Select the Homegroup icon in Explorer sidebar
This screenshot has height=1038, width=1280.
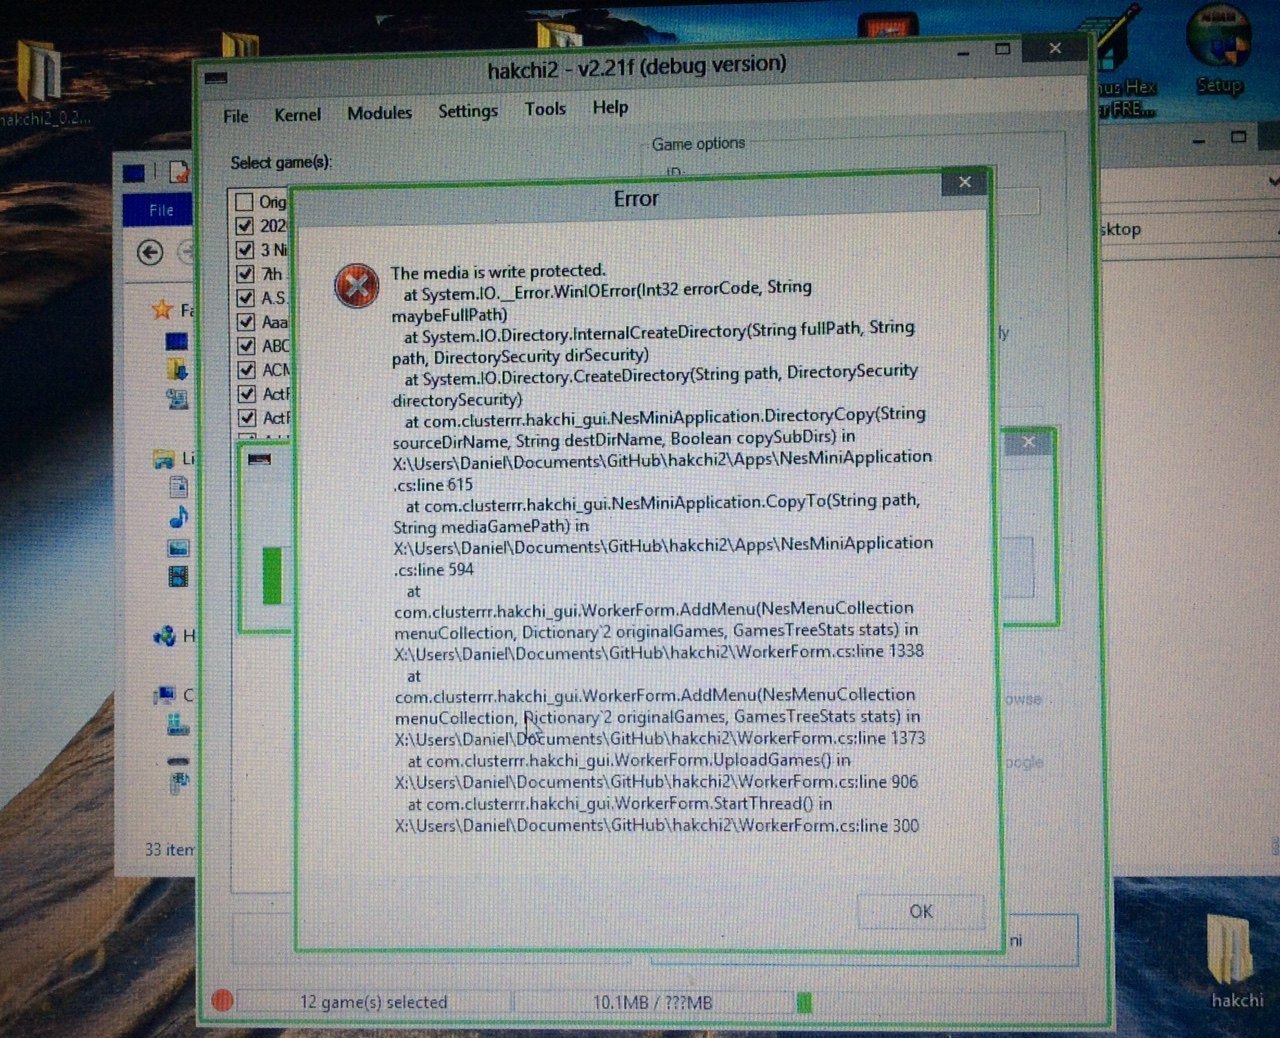(165, 636)
